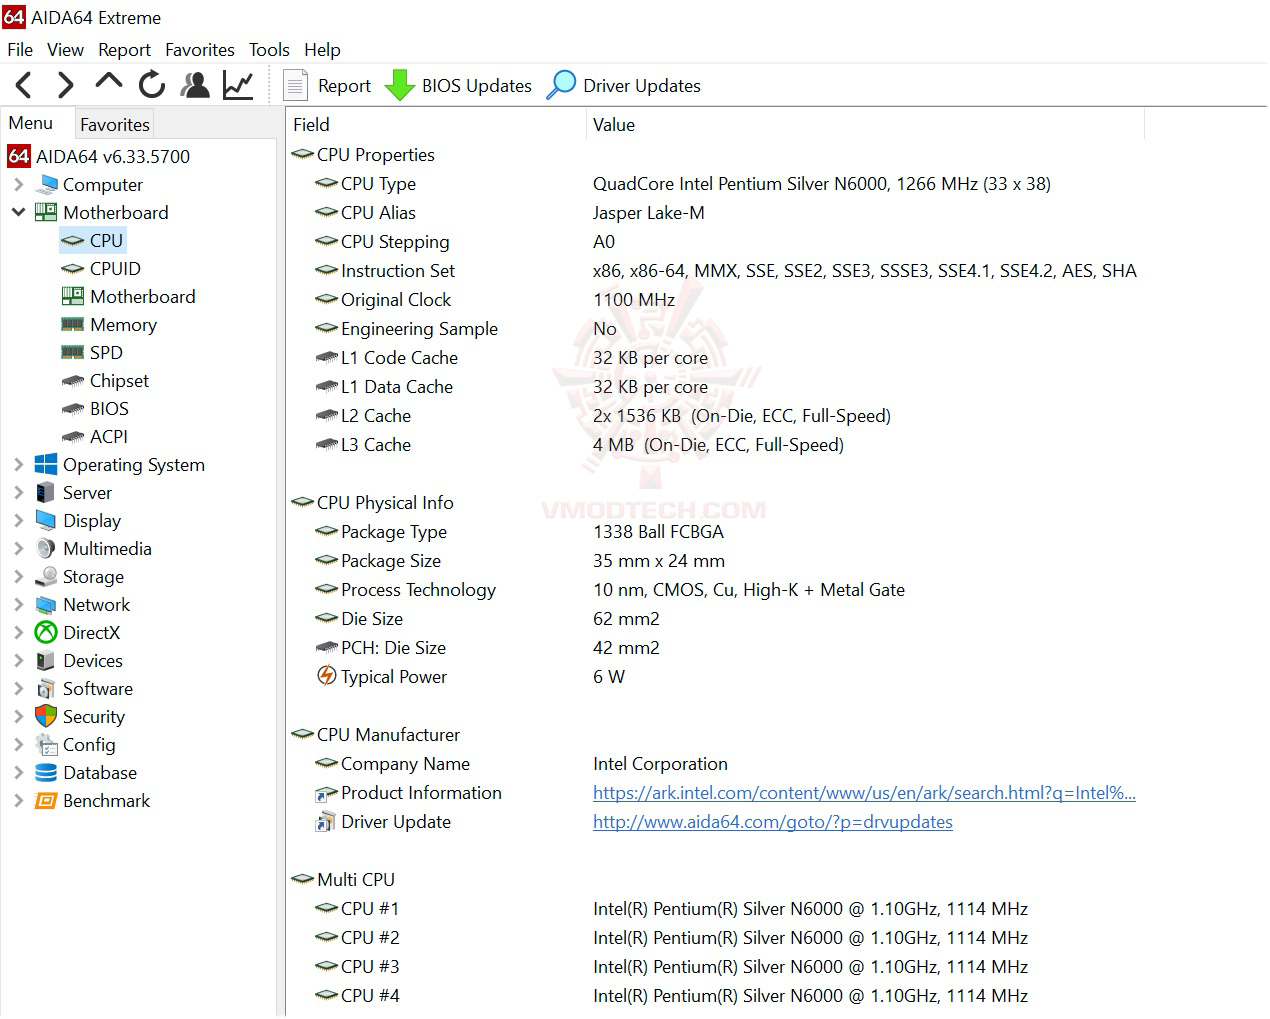Click the Software icon in tree
This screenshot has width=1270, height=1019.
(x=46, y=689)
